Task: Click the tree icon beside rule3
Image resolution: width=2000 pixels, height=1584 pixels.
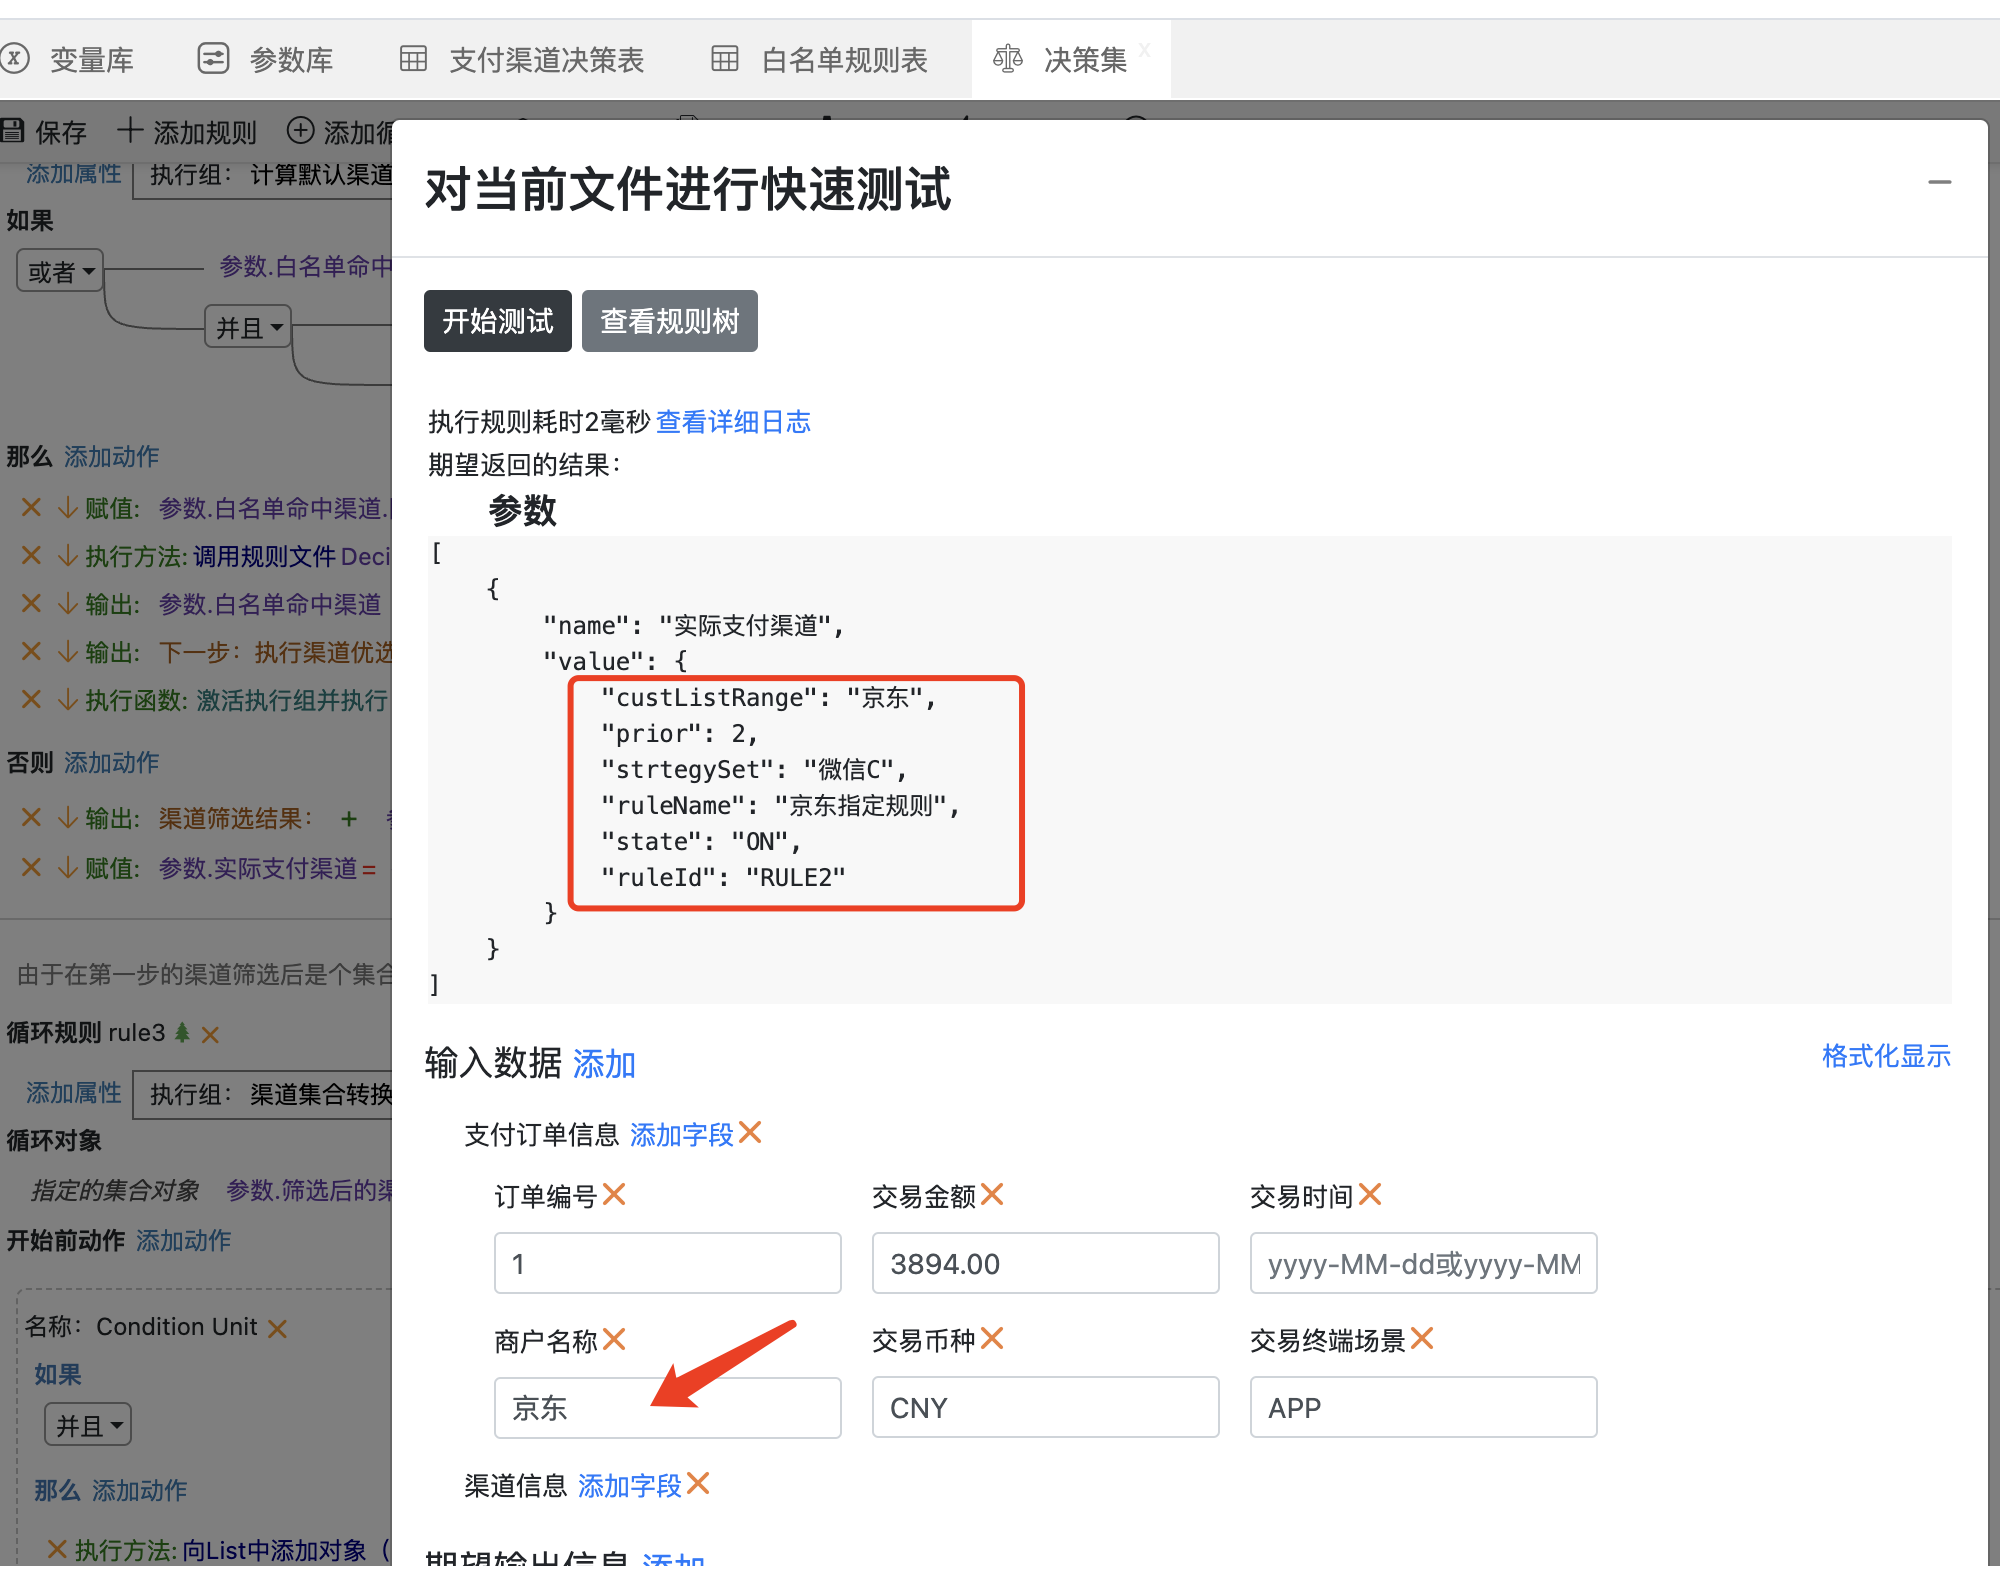Action: [x=182, y=1032]
